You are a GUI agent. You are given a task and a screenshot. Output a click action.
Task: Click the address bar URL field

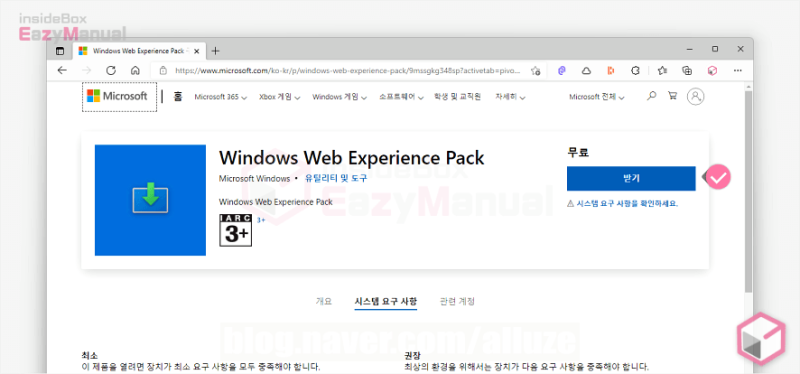tap(347, 71)
